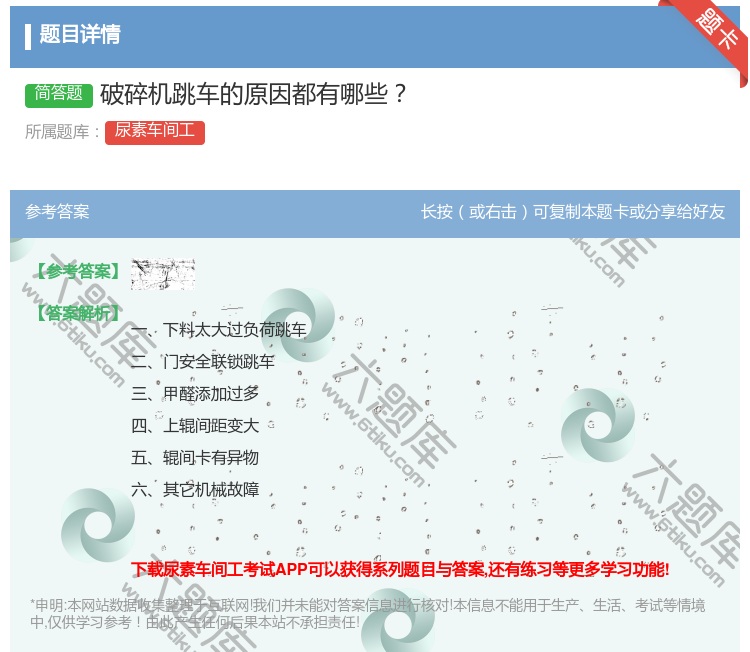The width and height of the screenshot is (750, 652).
Task: Click the red 下载尿素车间工考试APP promotion link
Action: click(400, 569)
